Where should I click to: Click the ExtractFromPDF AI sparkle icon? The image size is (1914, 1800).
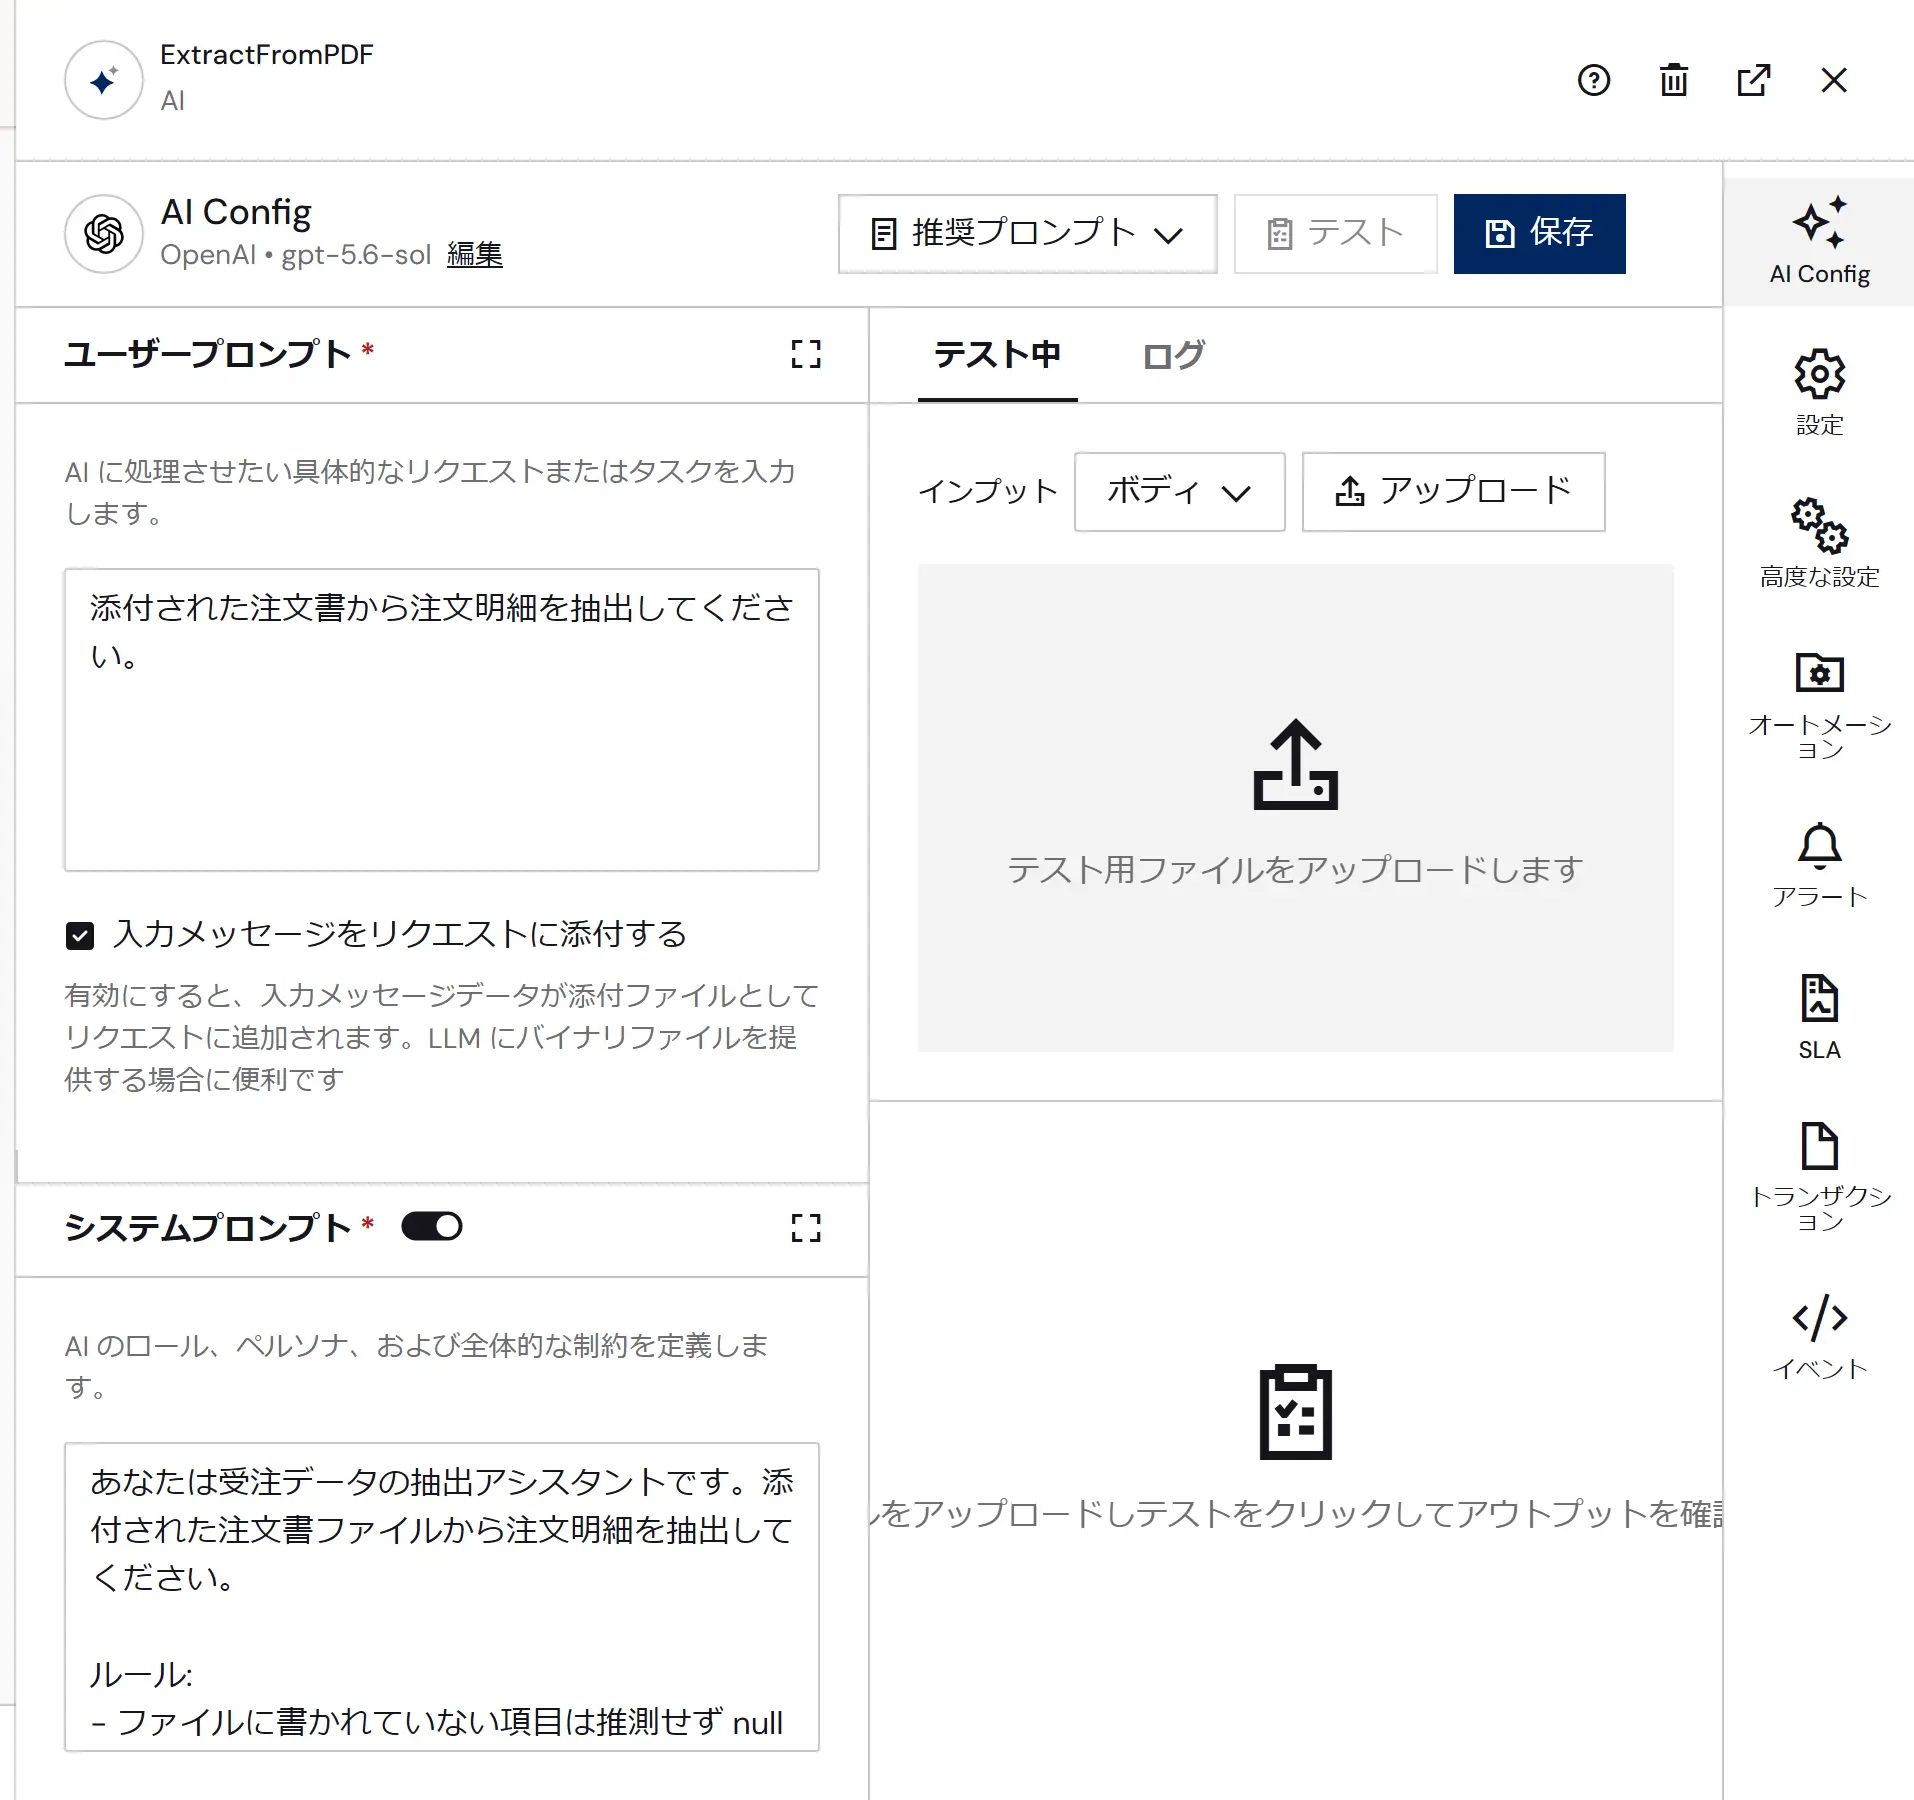[104, 80]
